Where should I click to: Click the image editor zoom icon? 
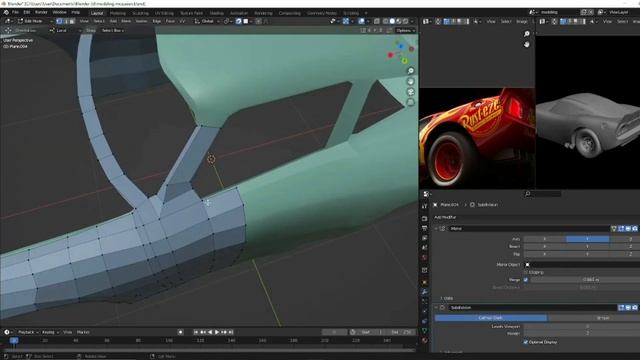527,34
